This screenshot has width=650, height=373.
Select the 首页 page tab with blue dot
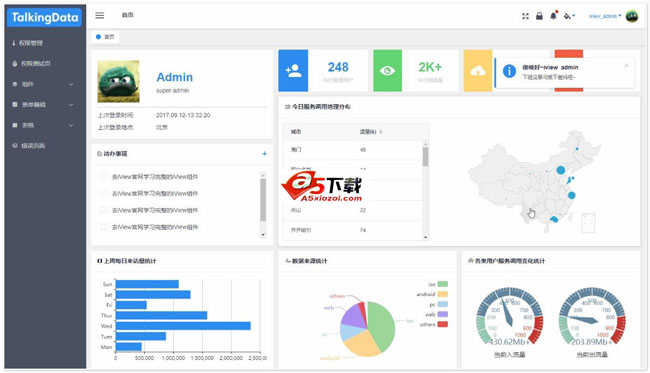[x=105, y=37]
